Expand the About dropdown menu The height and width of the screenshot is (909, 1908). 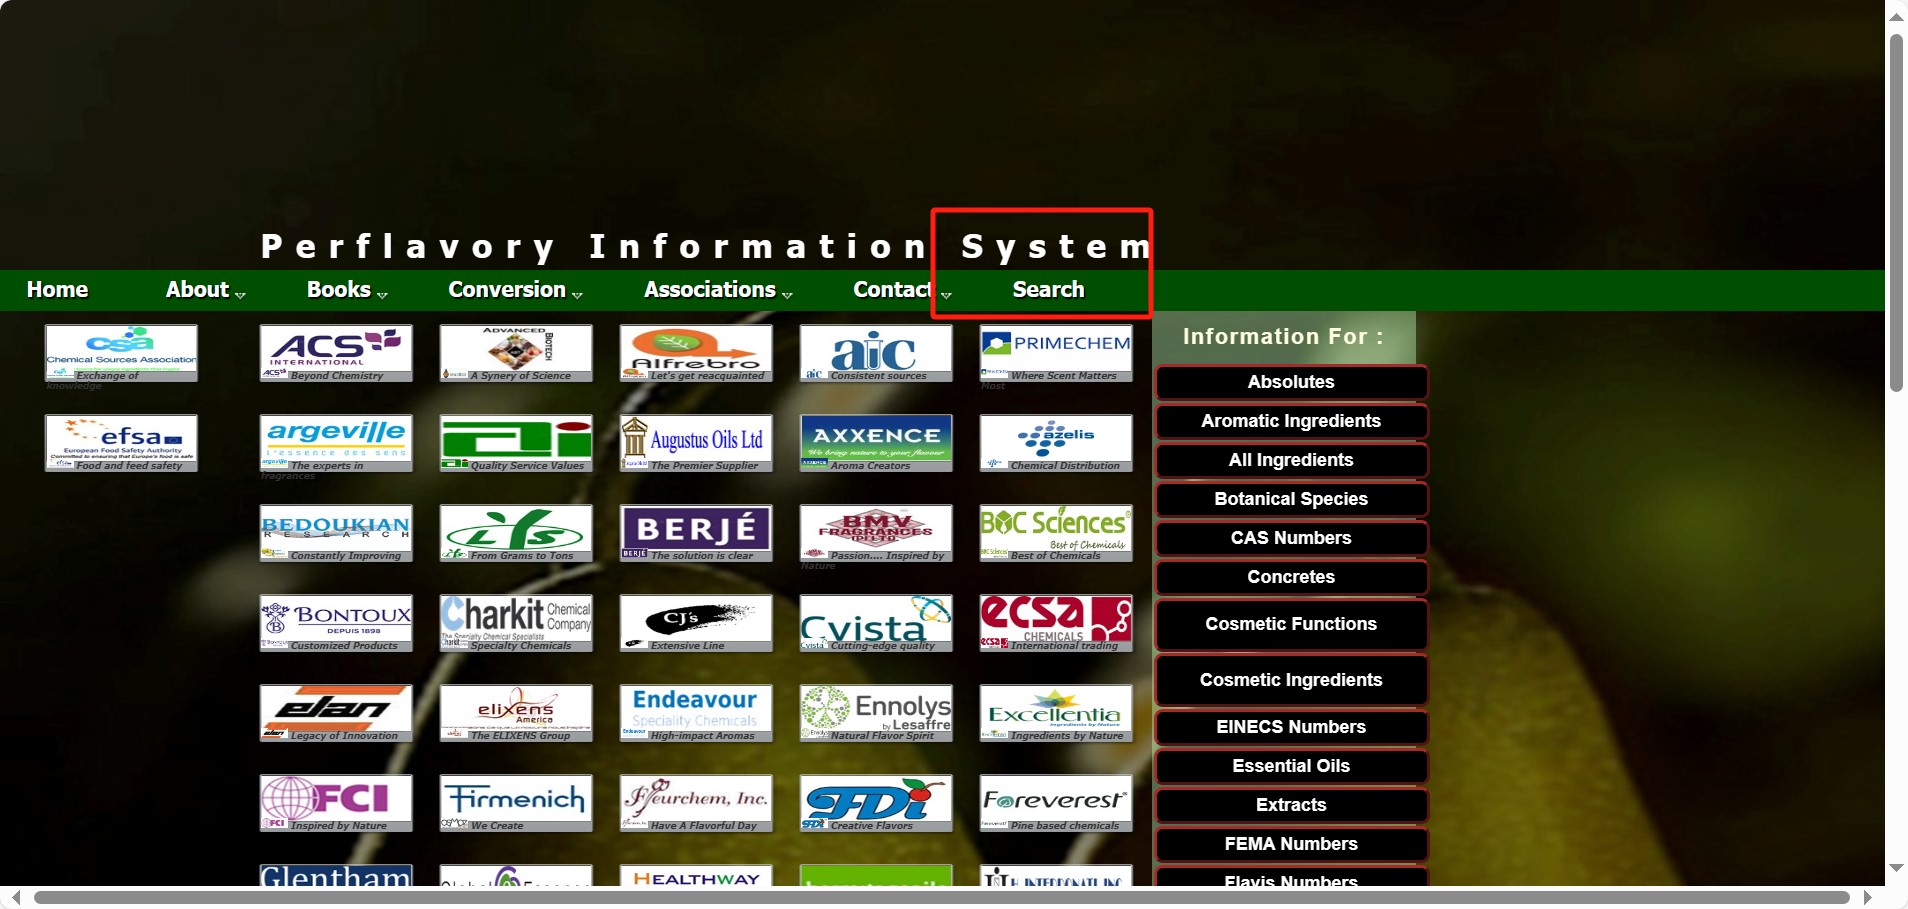204,290
